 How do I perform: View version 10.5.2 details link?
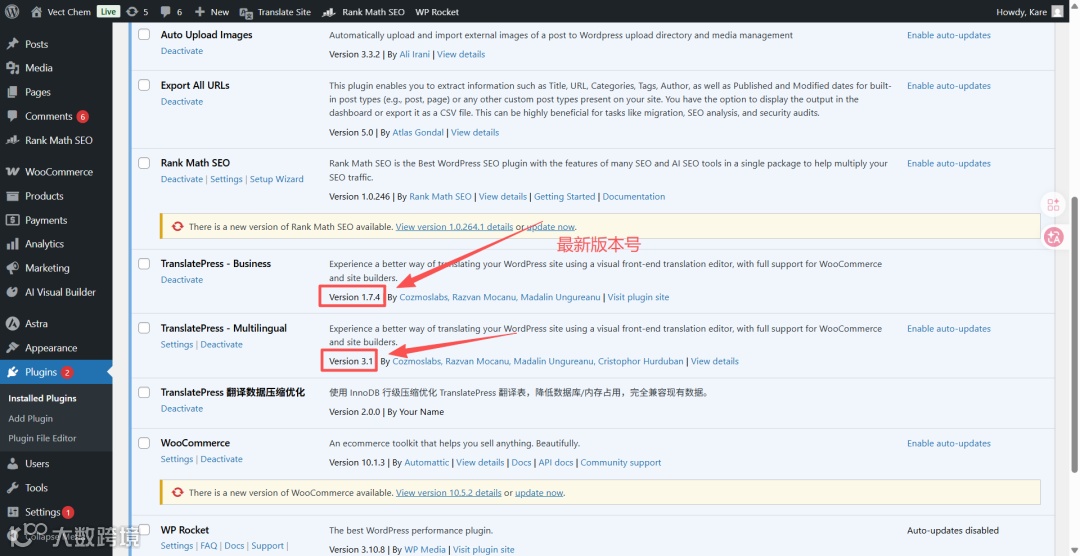[448, 493]
